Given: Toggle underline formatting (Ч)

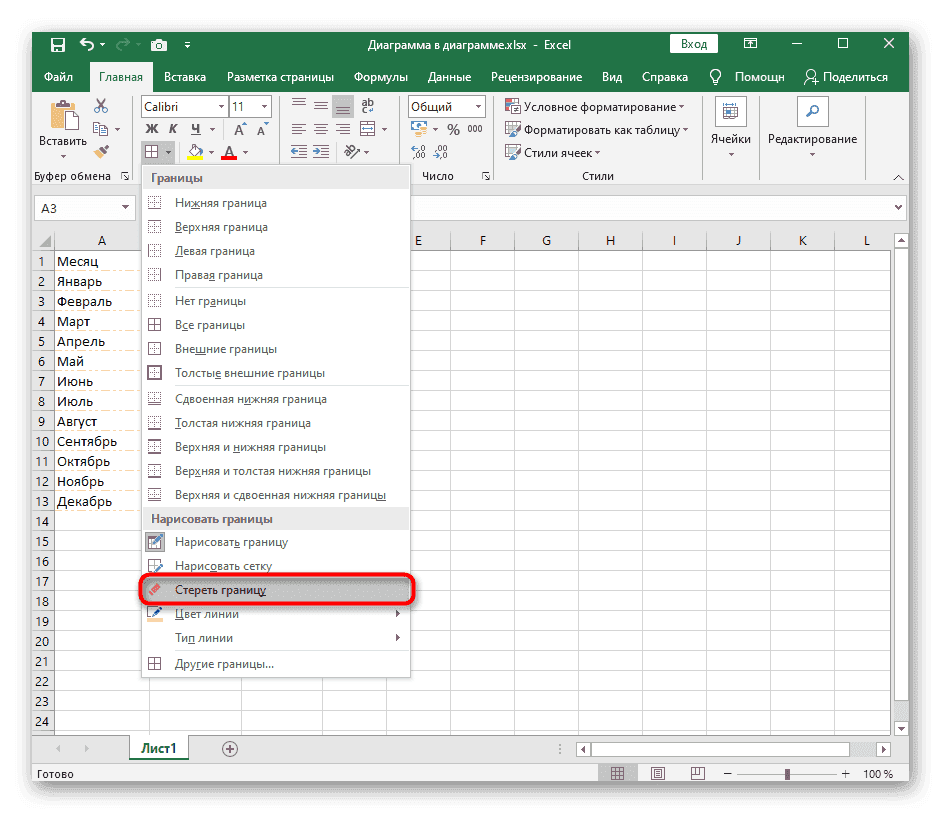Looking at the screenshot, I should 196,129.
